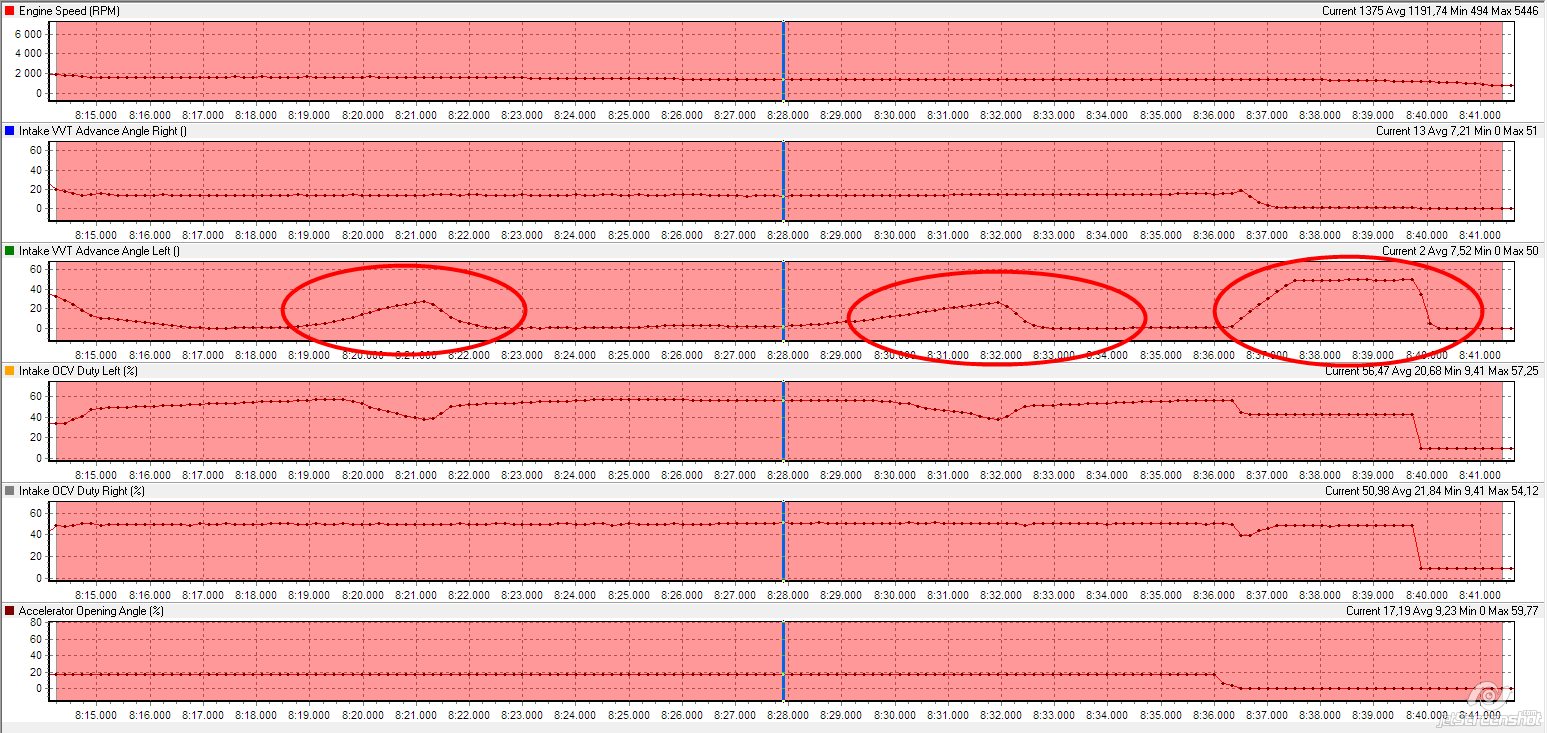The width and height of the screenshot is (1547, 733).
Task: Click the green VVT Advance Left color square
Action: tap(10, 251)
